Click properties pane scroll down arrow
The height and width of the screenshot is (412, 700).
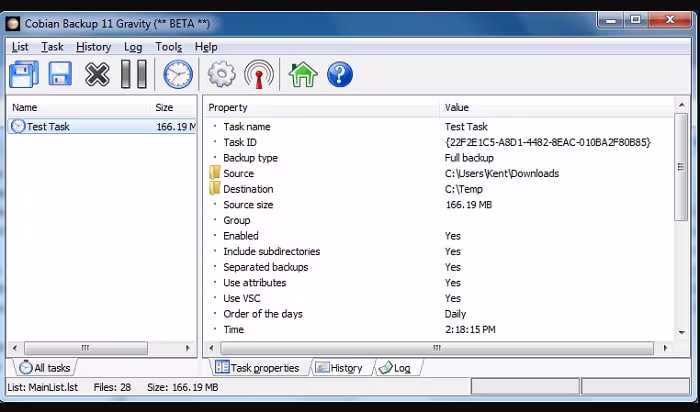pyautogui.click(x=681, y=333)
